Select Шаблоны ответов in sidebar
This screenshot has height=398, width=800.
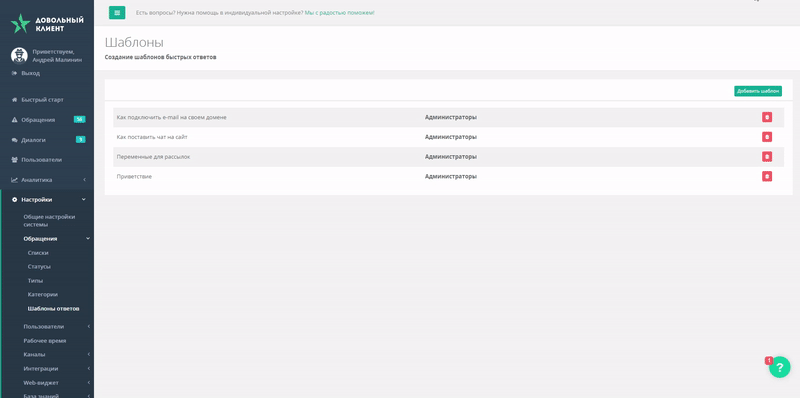53,309
